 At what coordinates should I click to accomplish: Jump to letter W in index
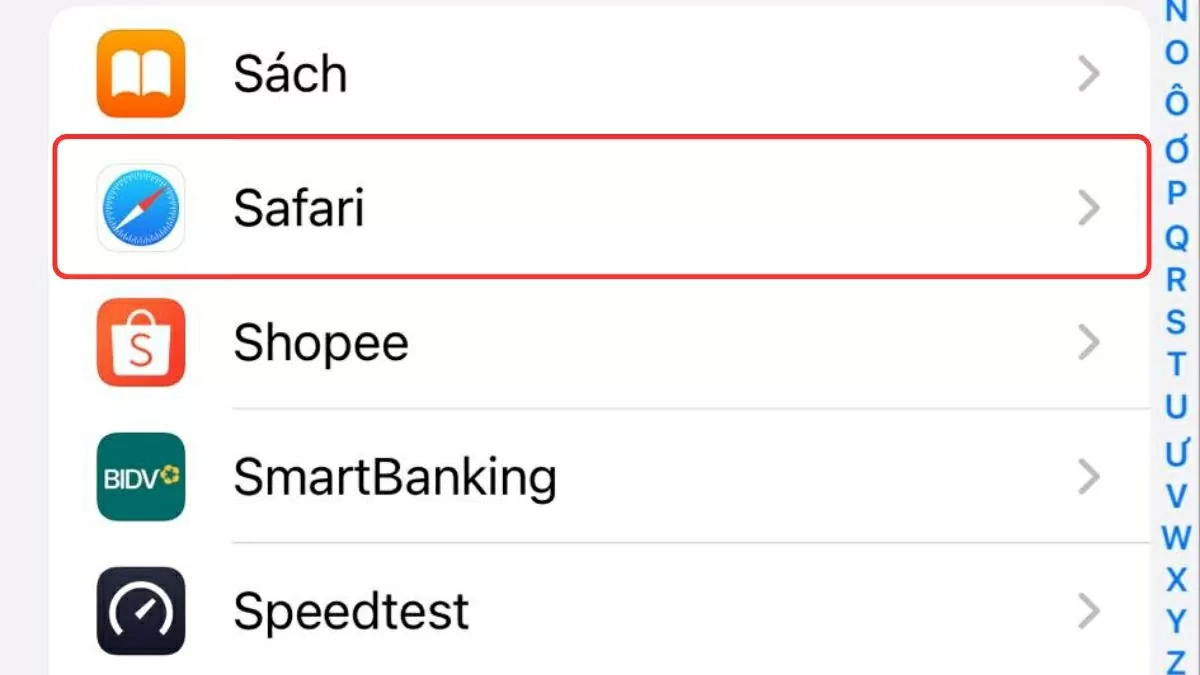click(x=1177, y=537)
